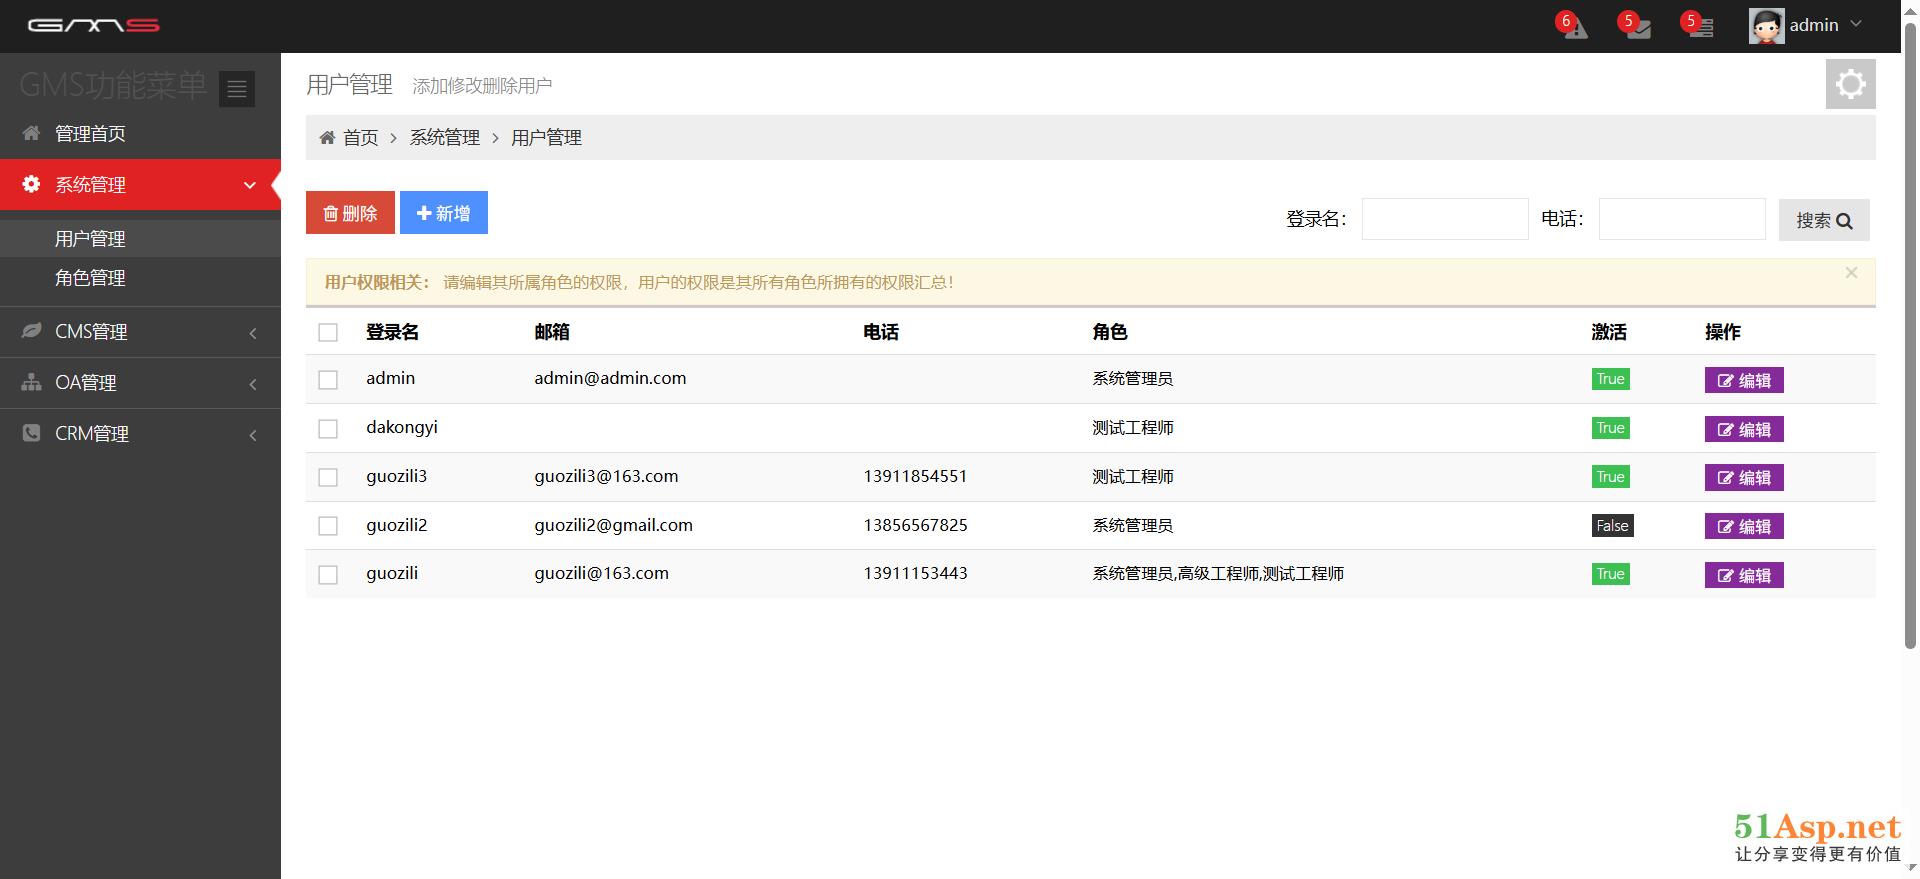The height and width of the screenshot is (879, 1920).
Task: Open the admin account dropdown arrow
Action: 1856,25
